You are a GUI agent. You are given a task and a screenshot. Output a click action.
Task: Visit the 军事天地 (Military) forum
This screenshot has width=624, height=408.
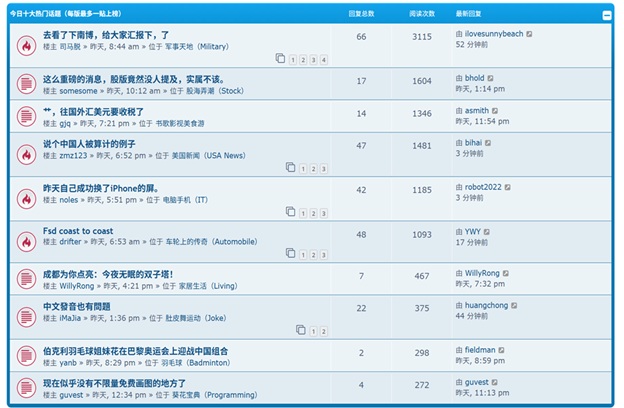(197, 47)
